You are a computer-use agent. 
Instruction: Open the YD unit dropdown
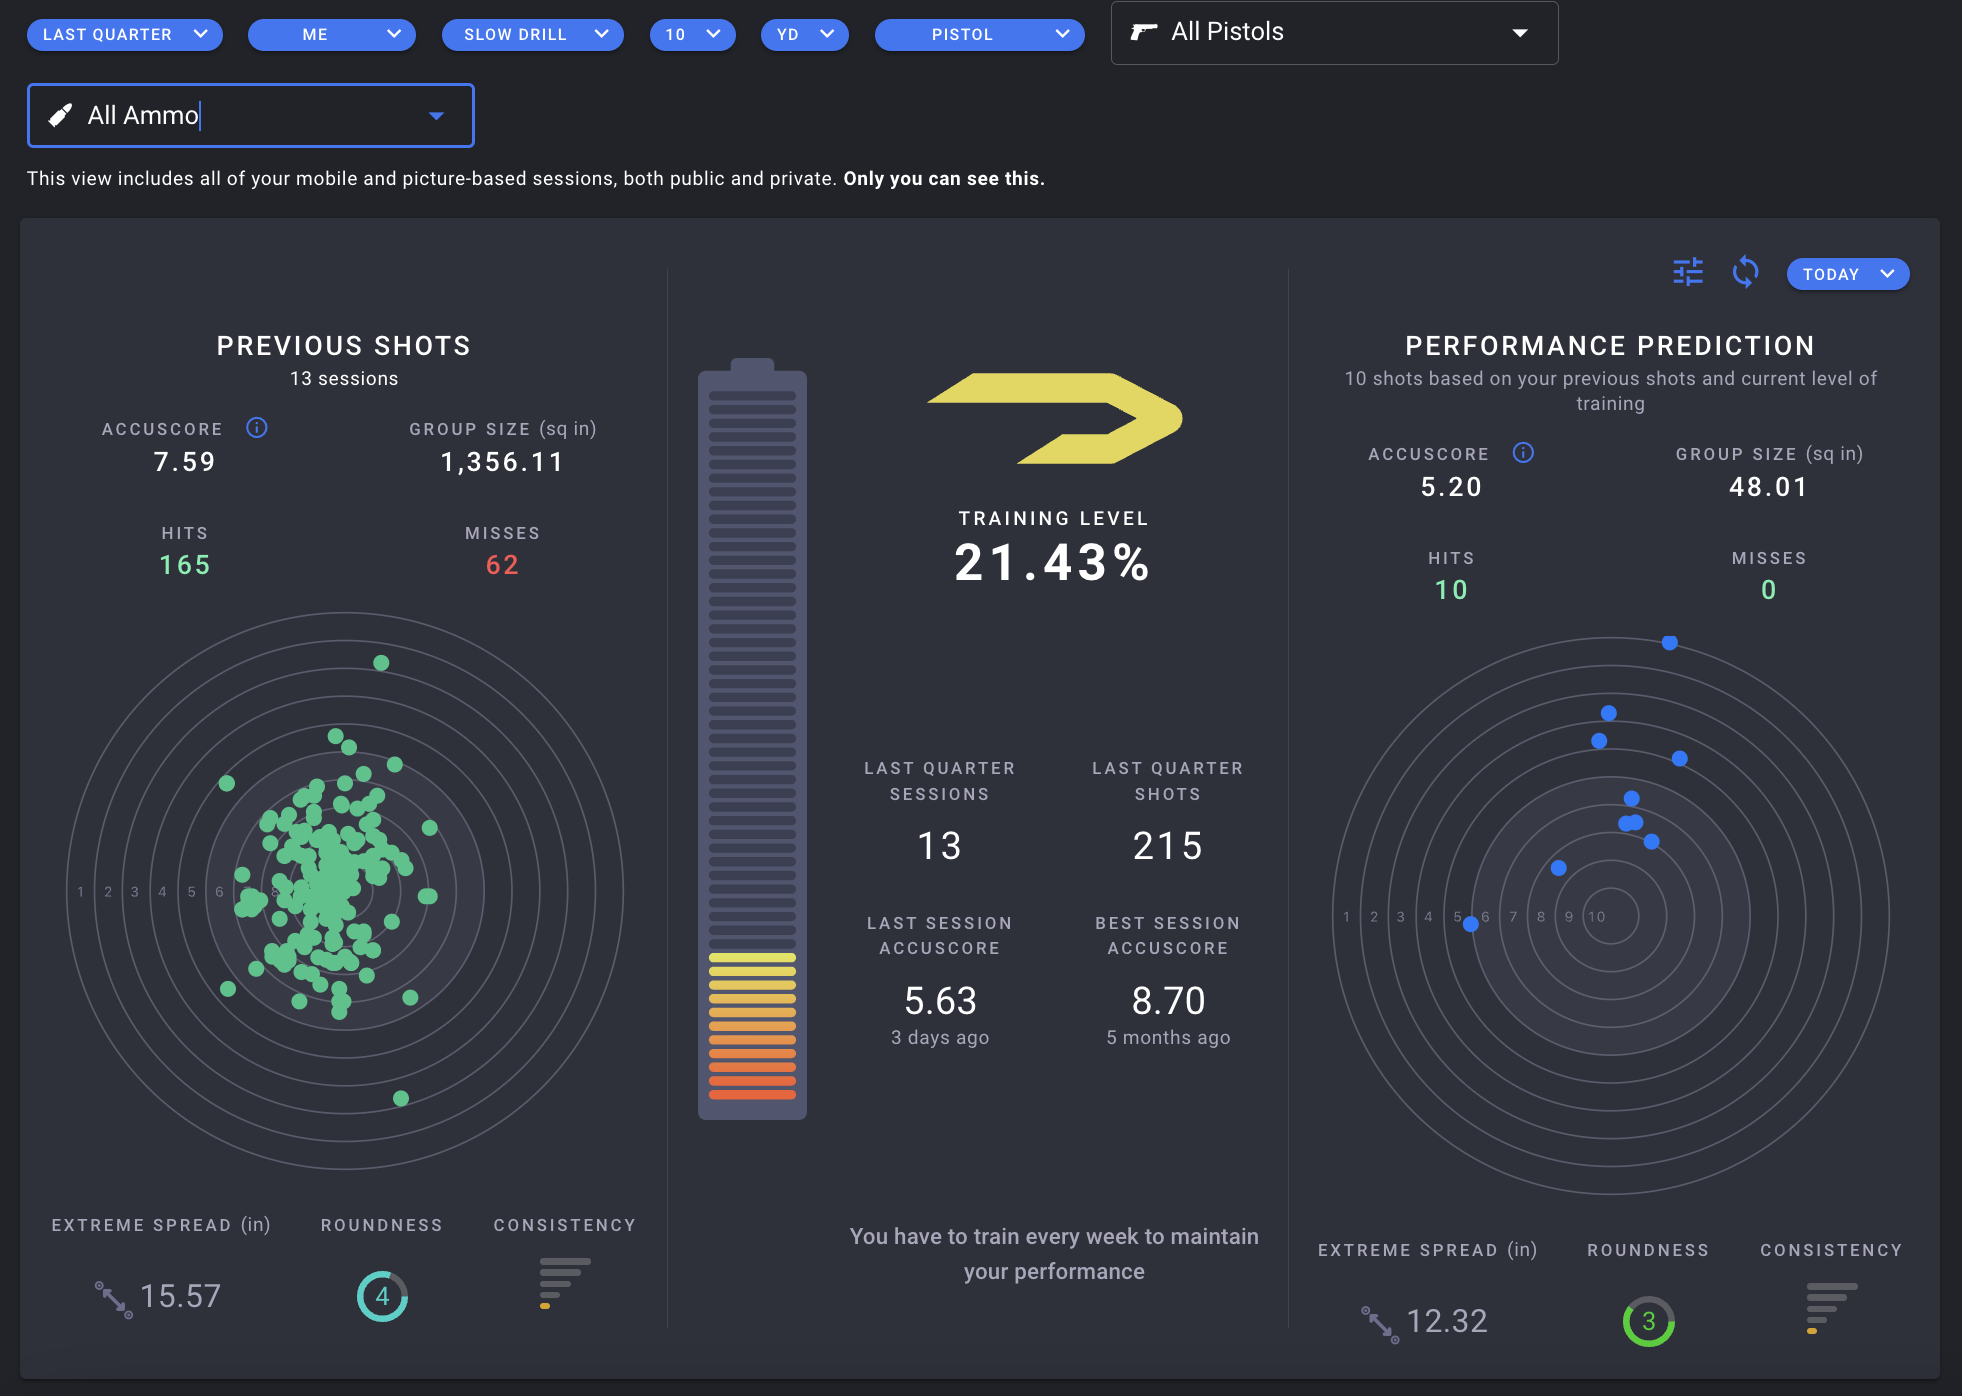pos(805,34)
